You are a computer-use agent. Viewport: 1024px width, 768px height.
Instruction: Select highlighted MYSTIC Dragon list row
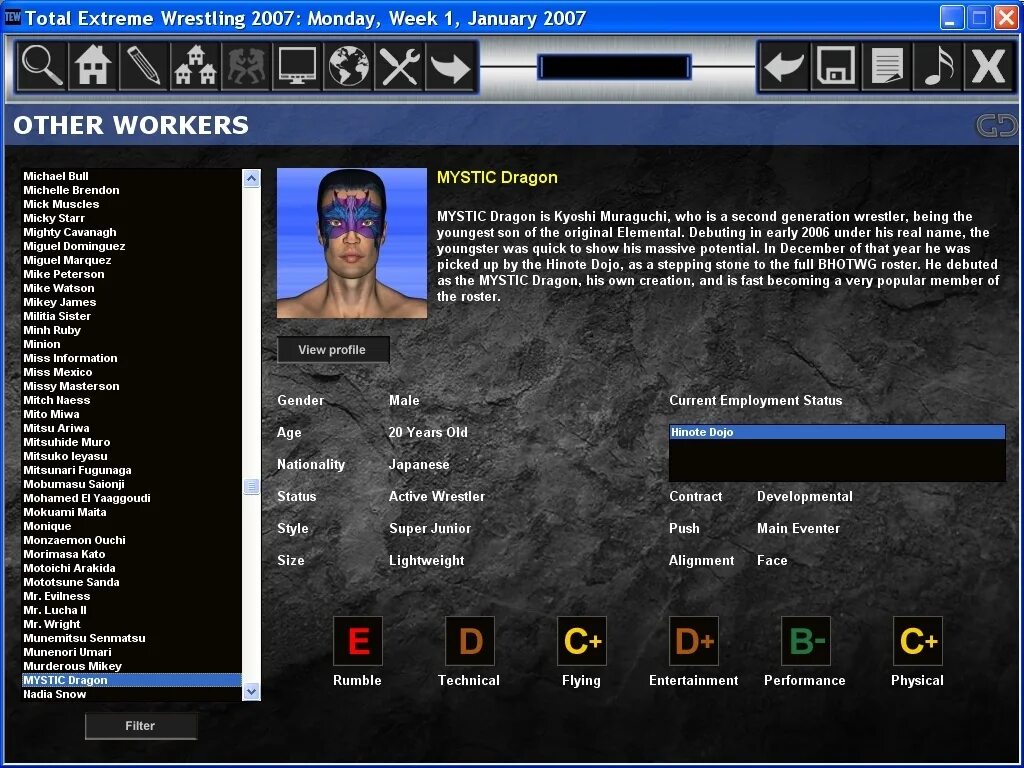132,680
